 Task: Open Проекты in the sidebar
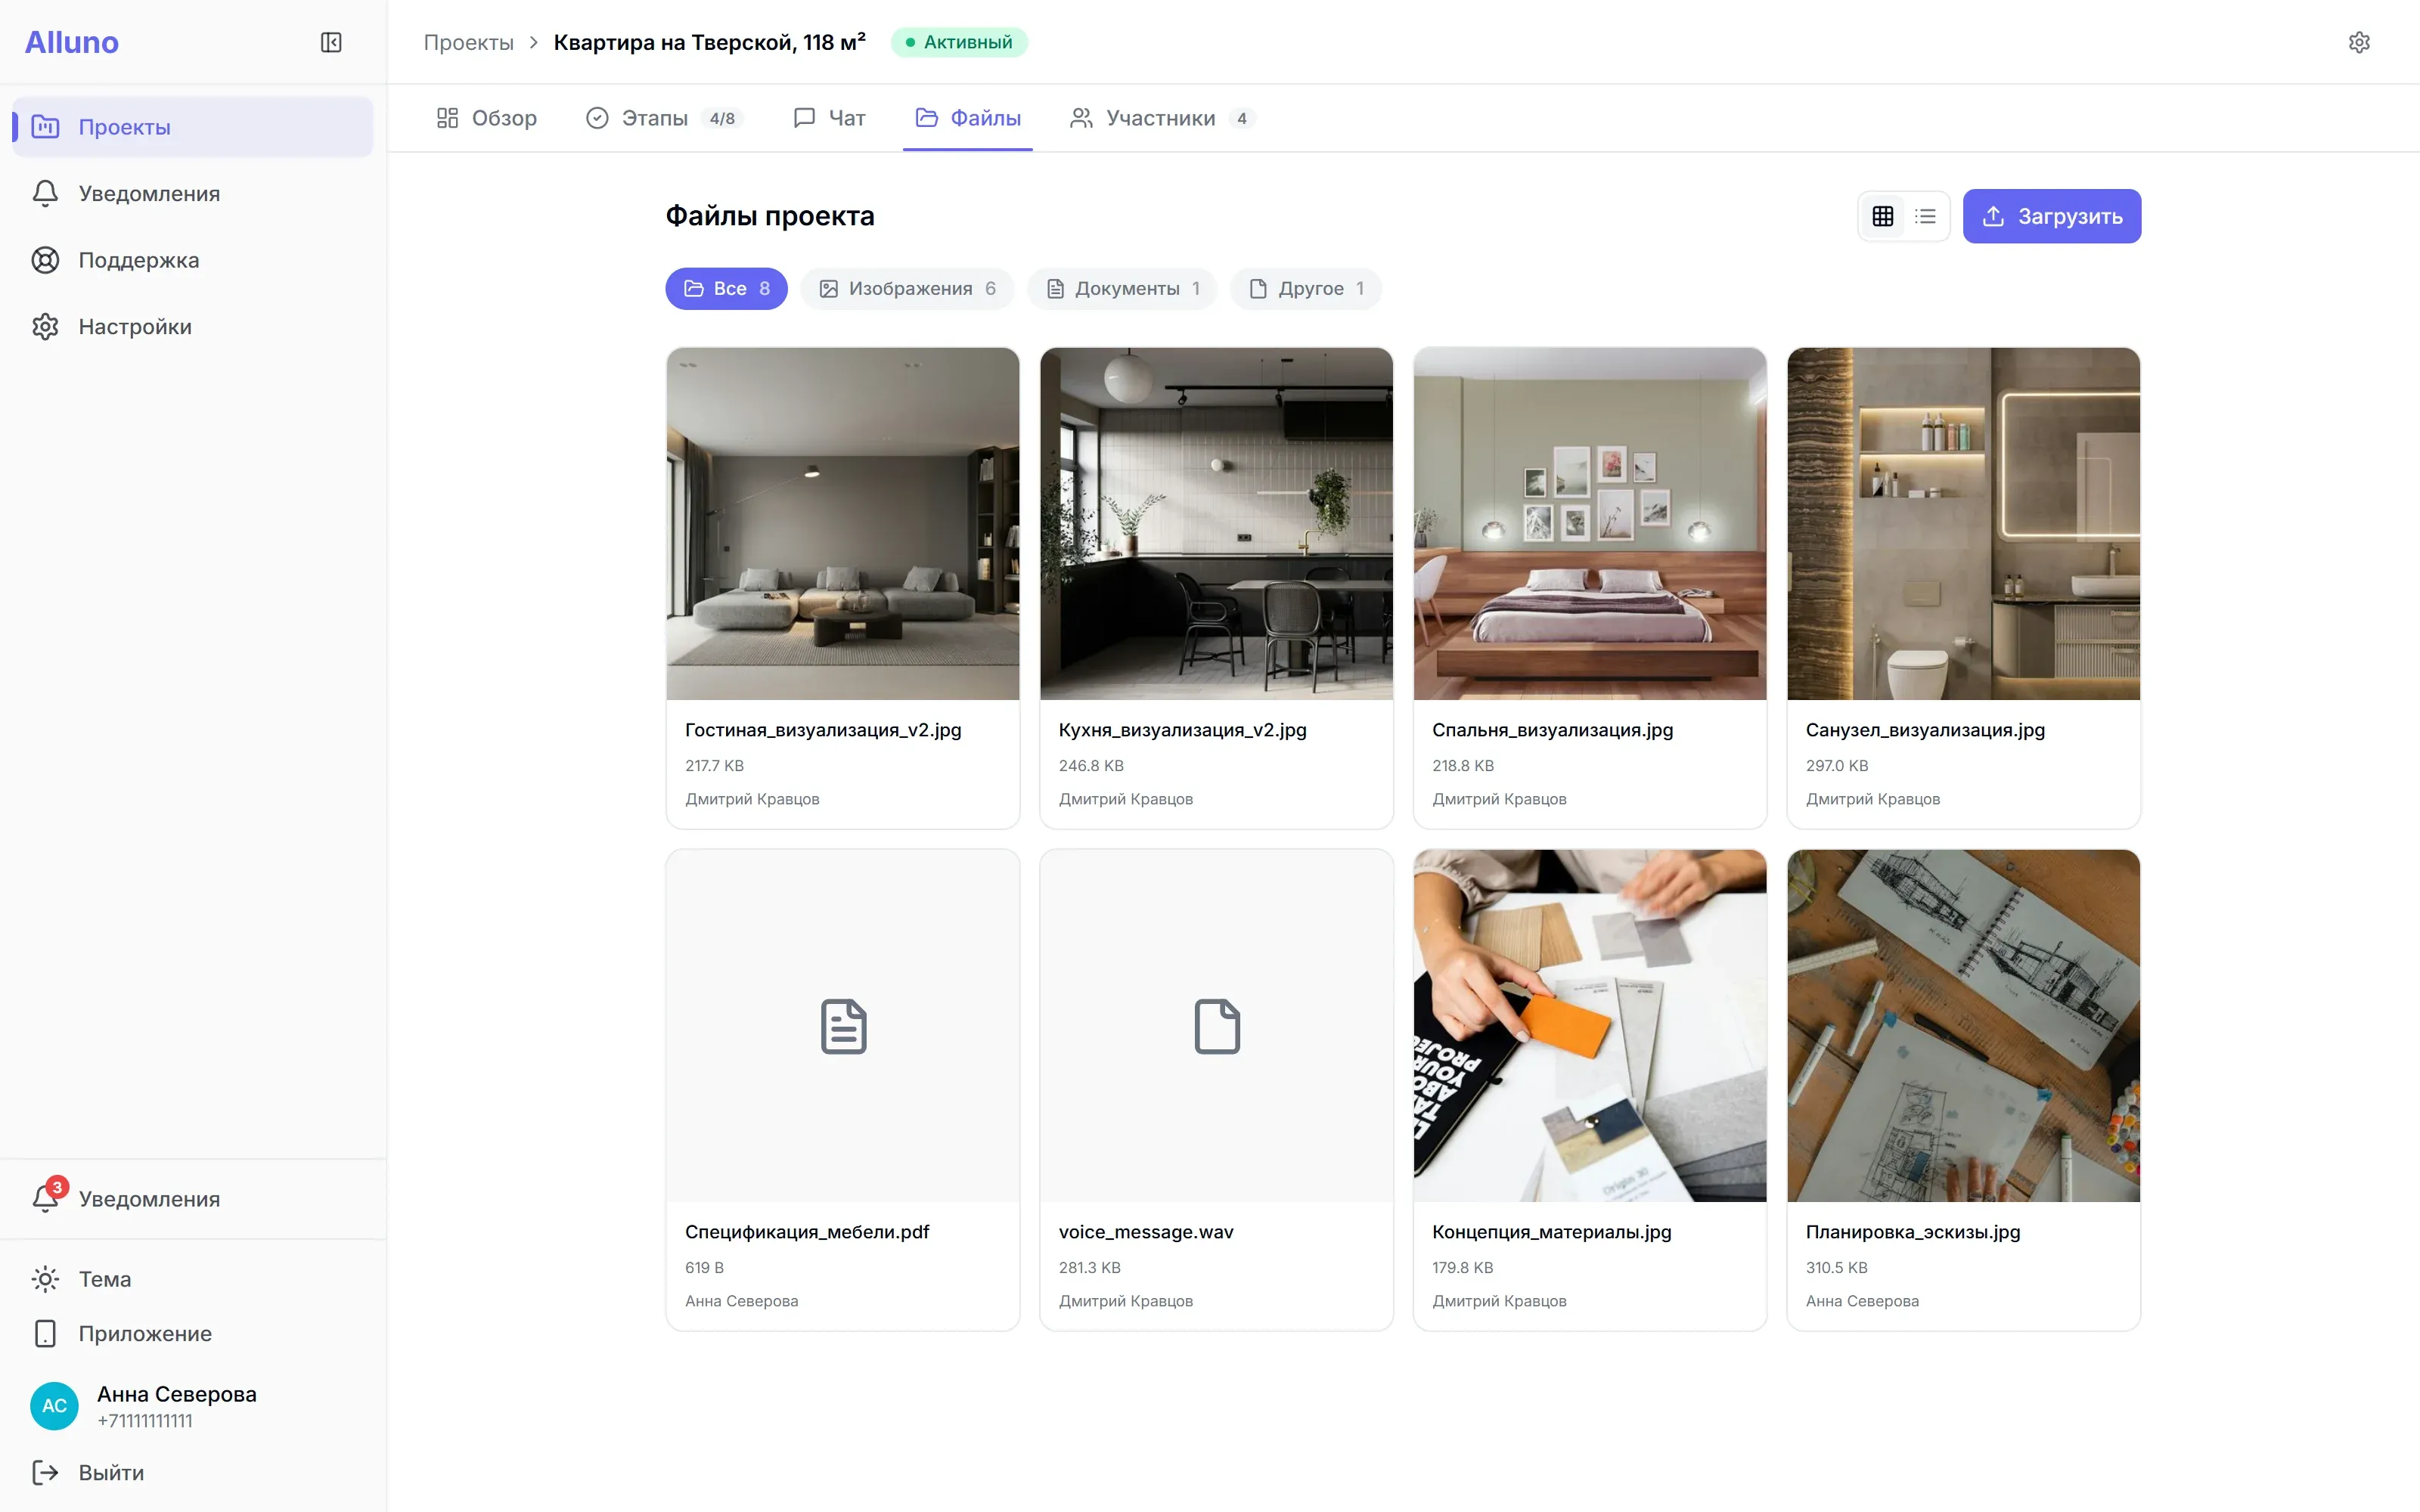[x=192, y=127]
